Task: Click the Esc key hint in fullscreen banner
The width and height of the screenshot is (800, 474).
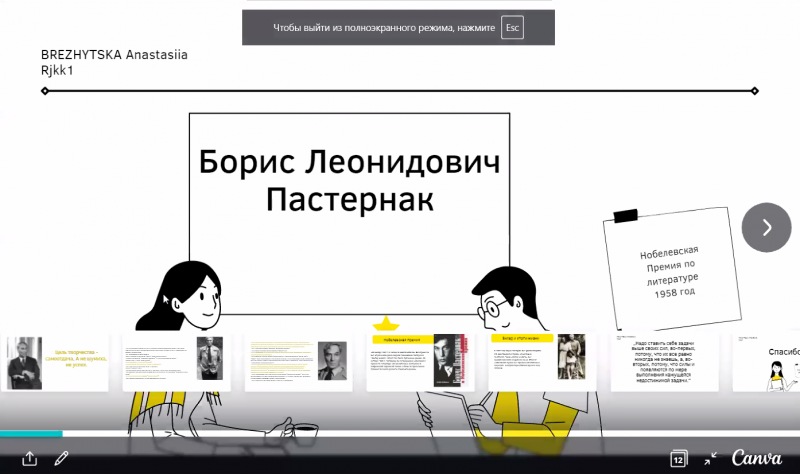Action: point(513,28)
